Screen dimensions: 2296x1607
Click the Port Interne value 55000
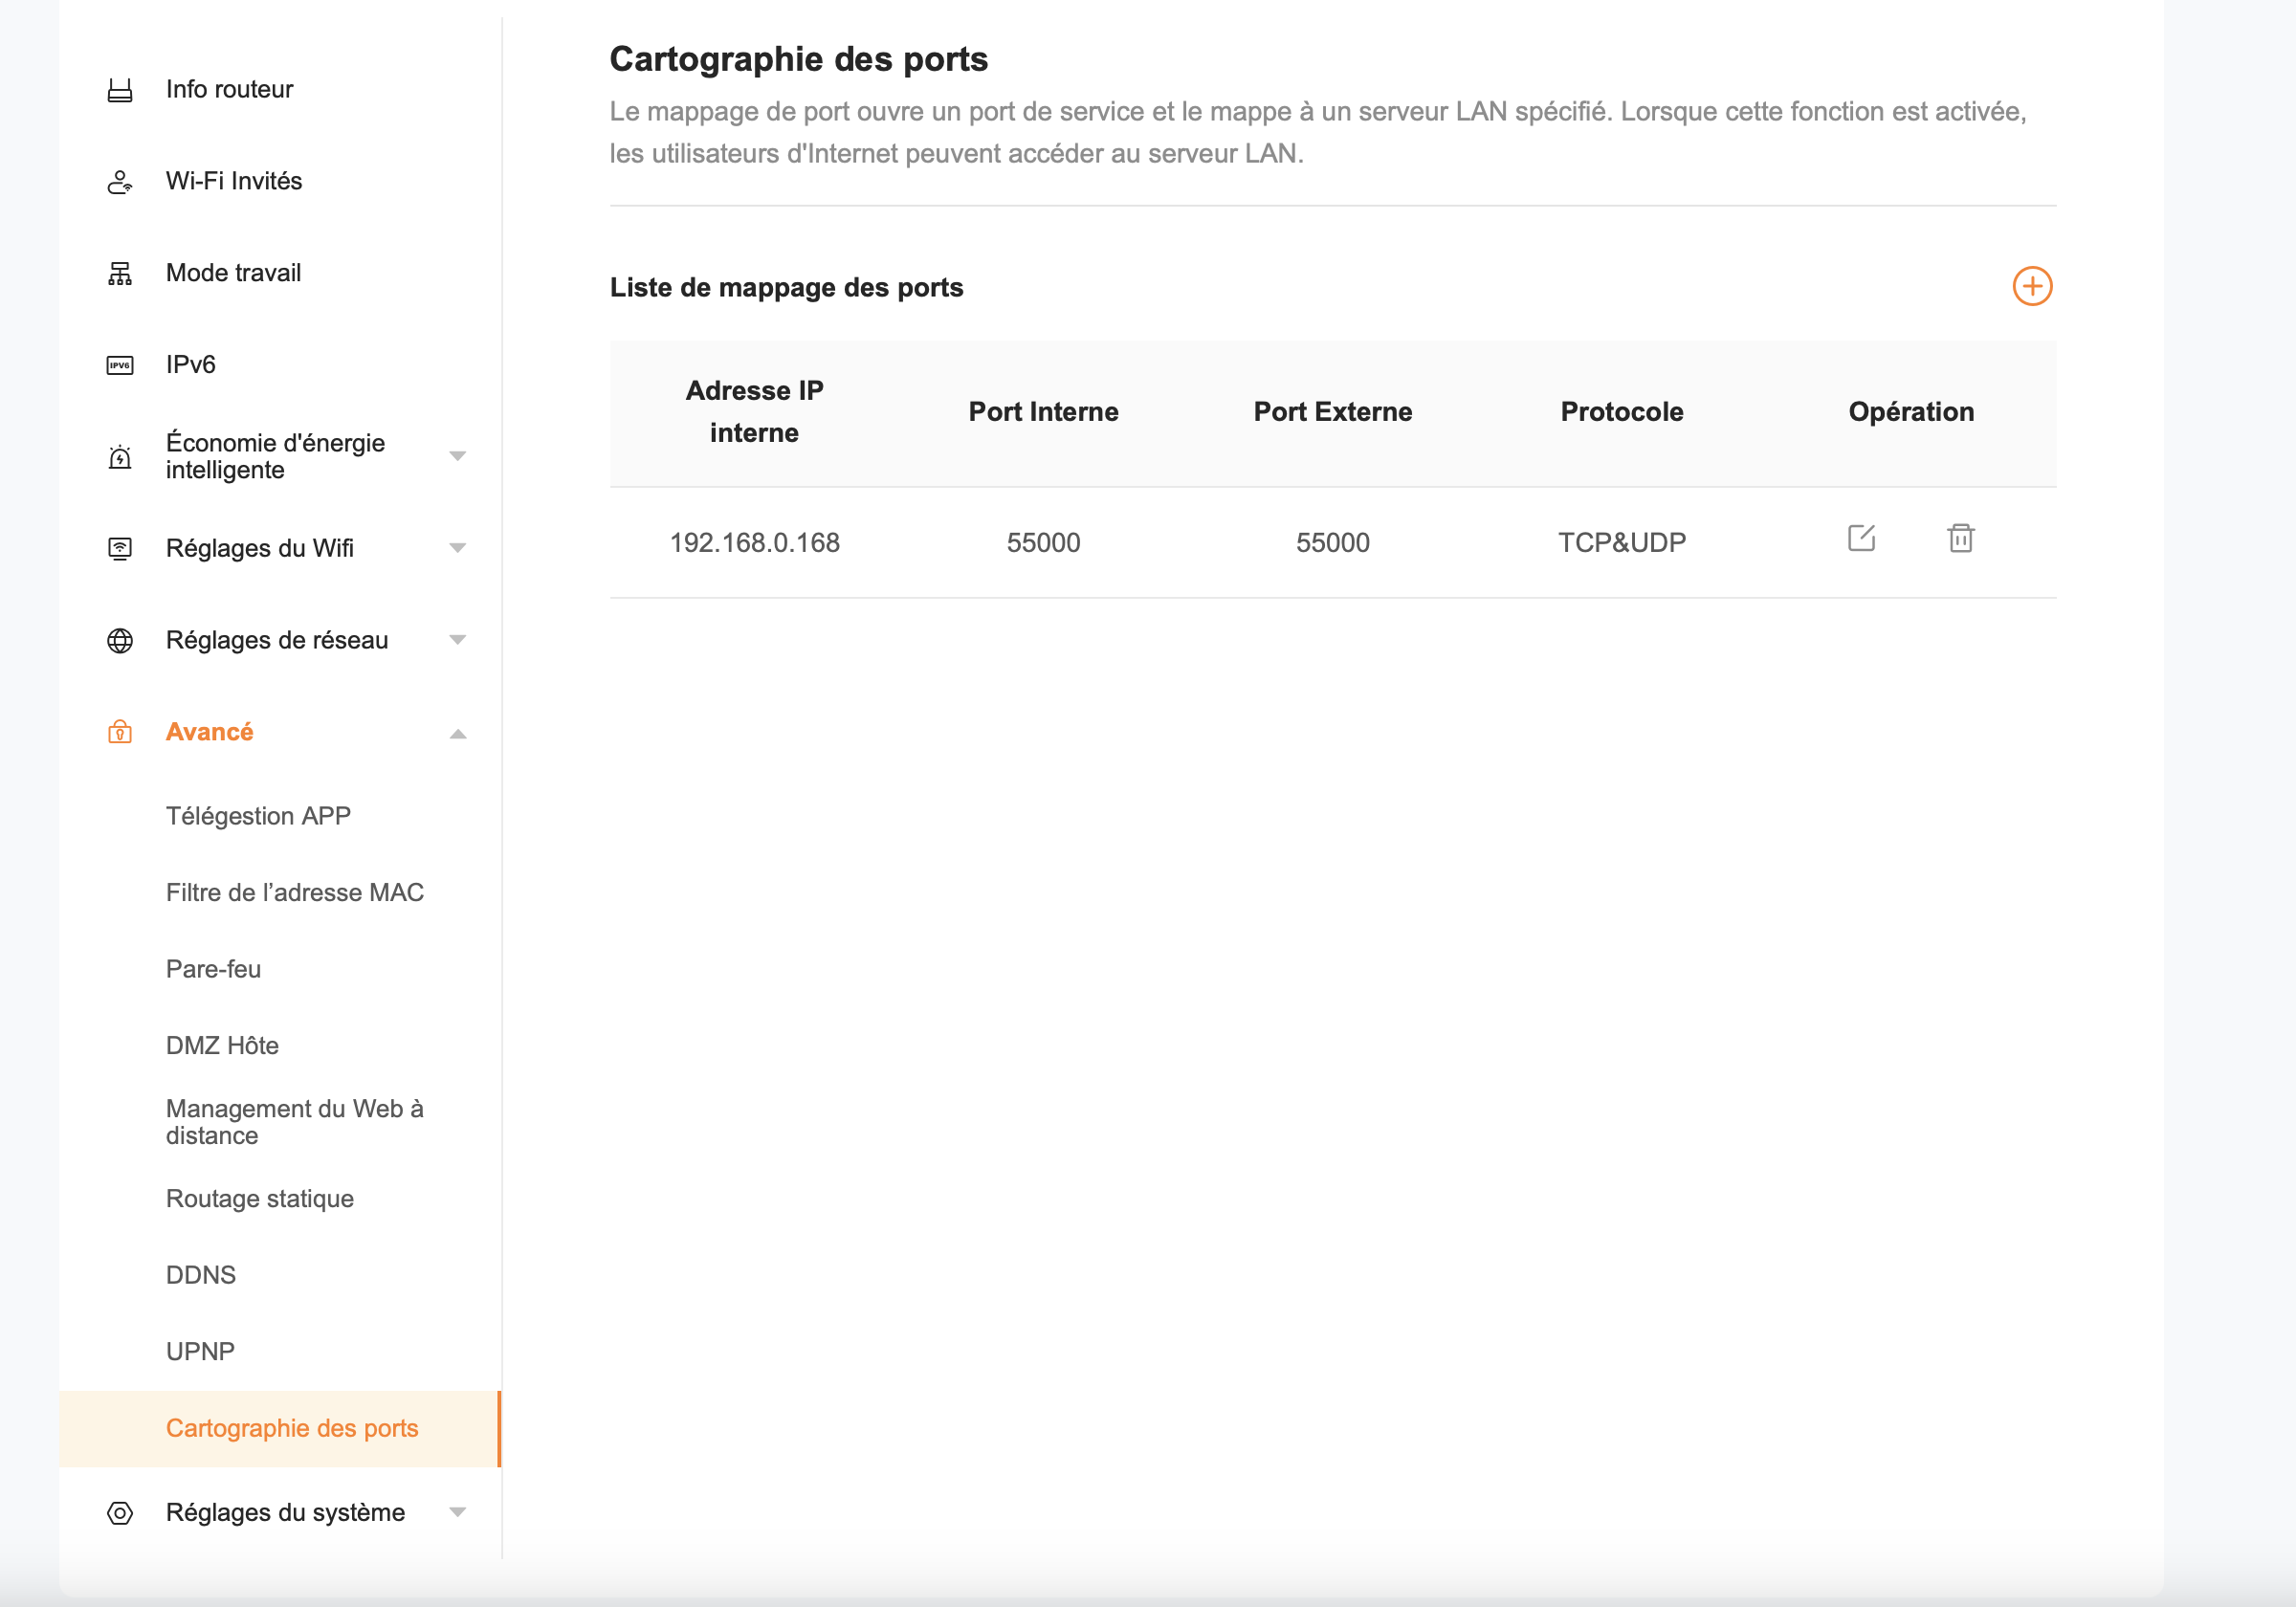coord(1043,543)
